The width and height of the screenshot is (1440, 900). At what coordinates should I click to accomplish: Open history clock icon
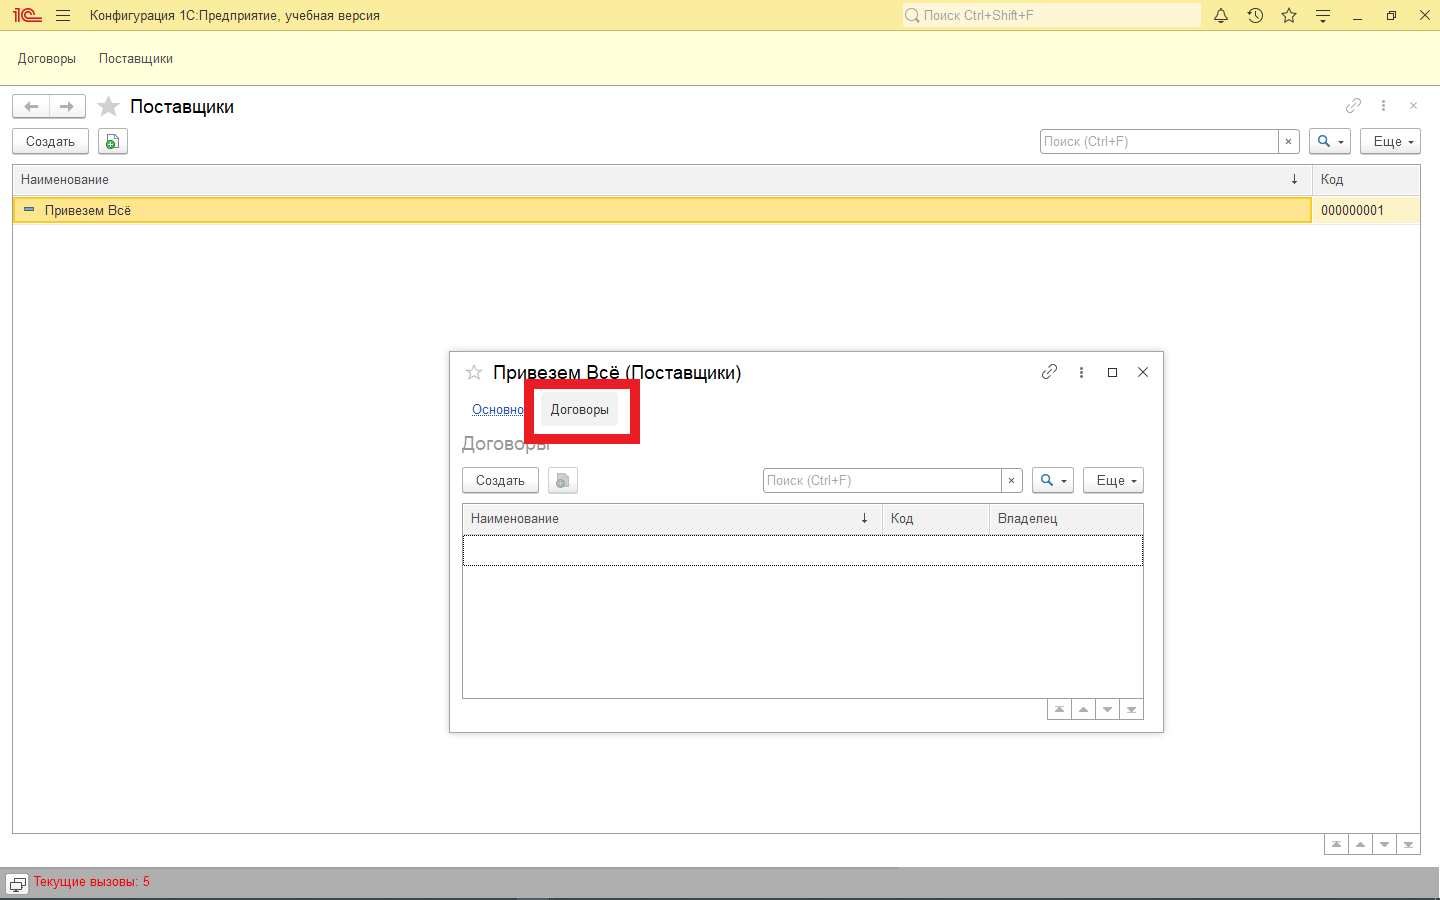click(x=1255, y=15)
